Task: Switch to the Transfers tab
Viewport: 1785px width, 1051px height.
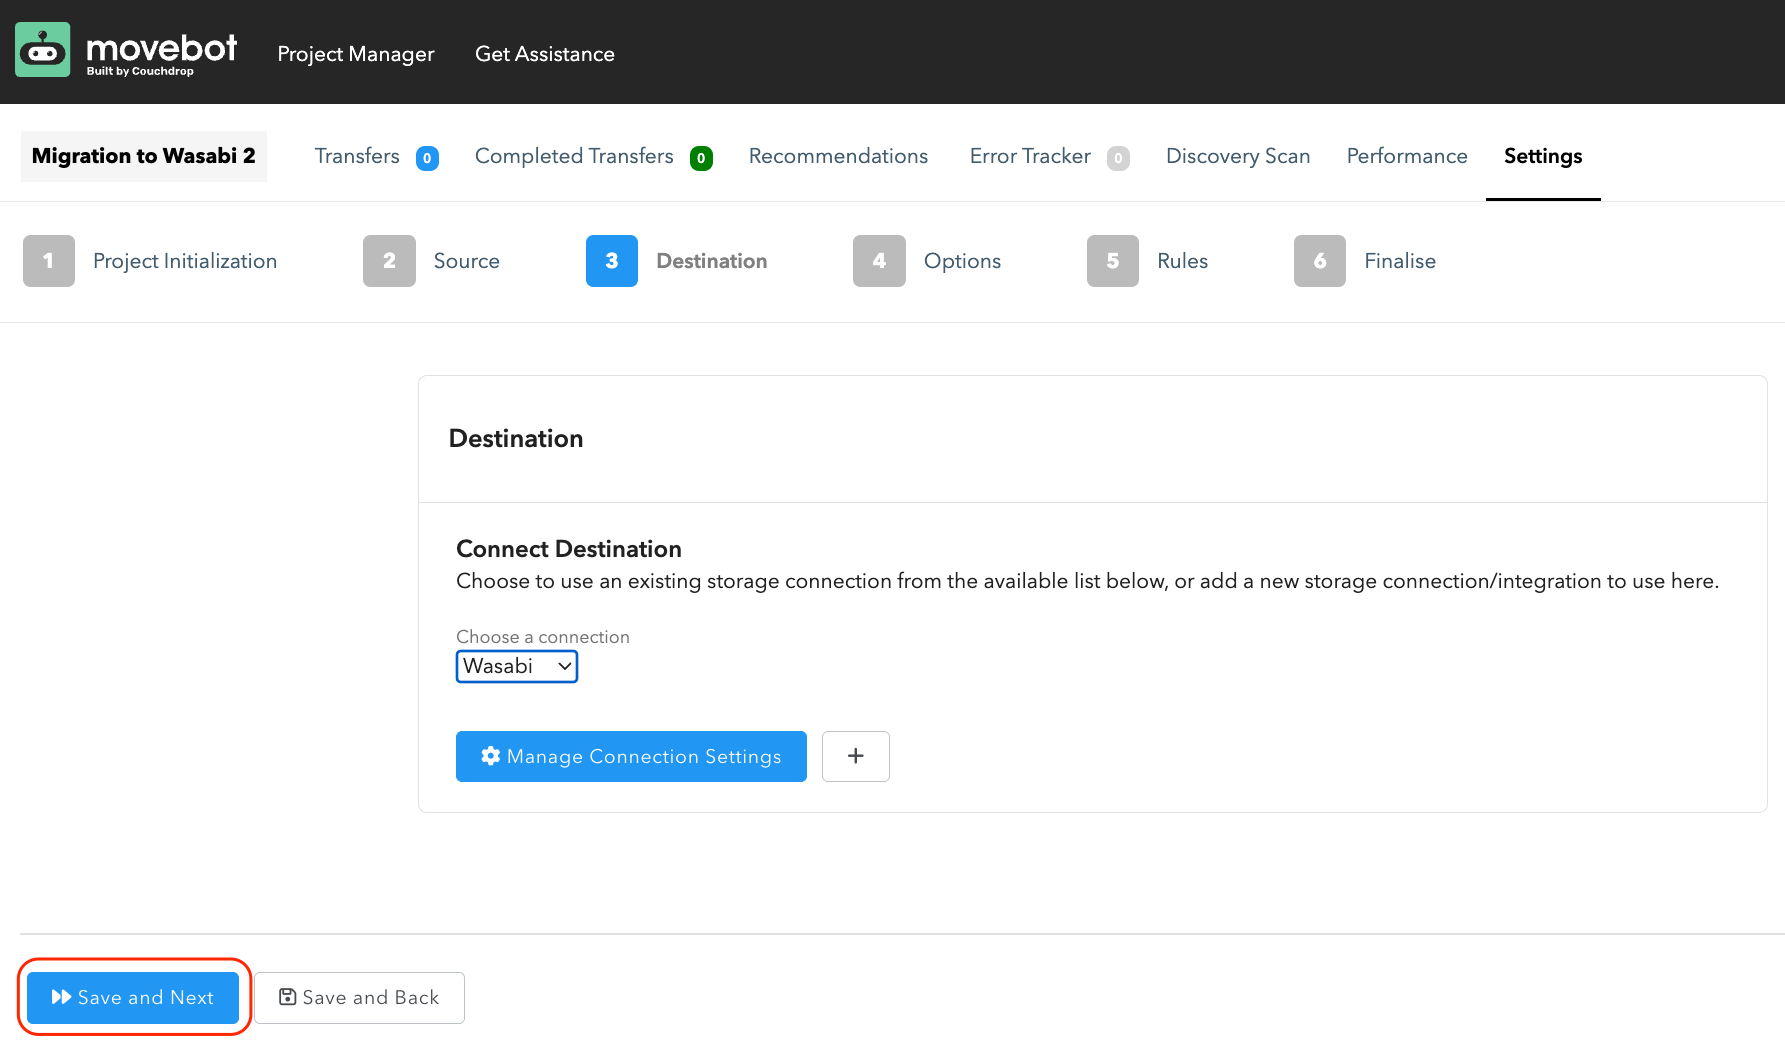Action: click(357, 156)
